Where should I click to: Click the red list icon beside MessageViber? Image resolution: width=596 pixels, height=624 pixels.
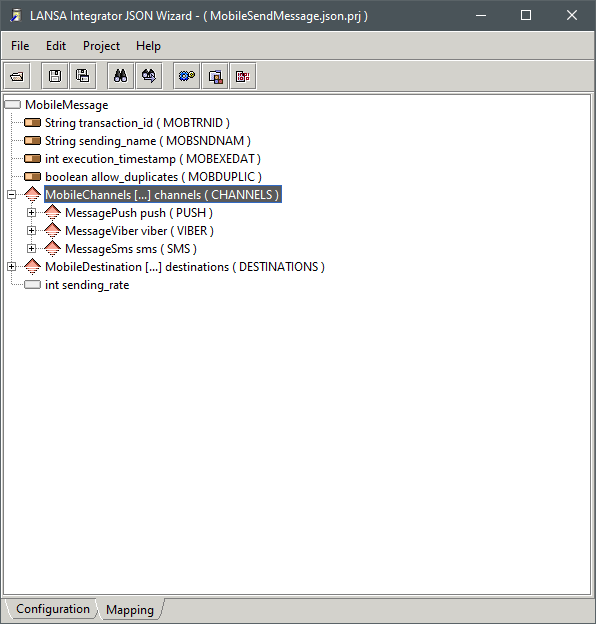pos(52,230)
